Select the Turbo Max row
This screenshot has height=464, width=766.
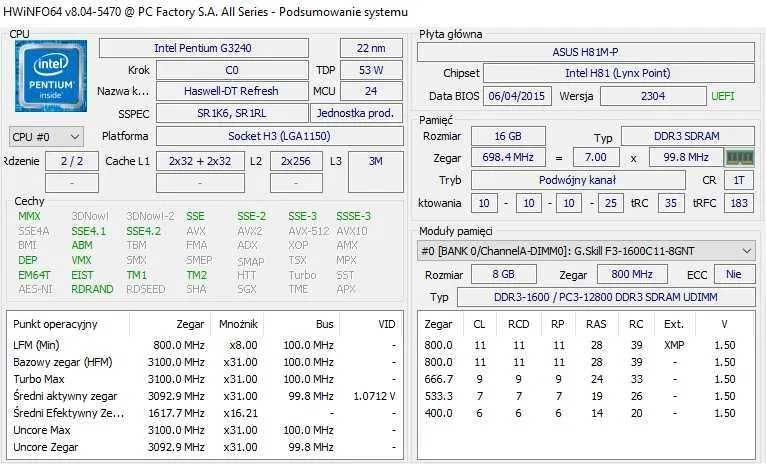tap(205, 380)
